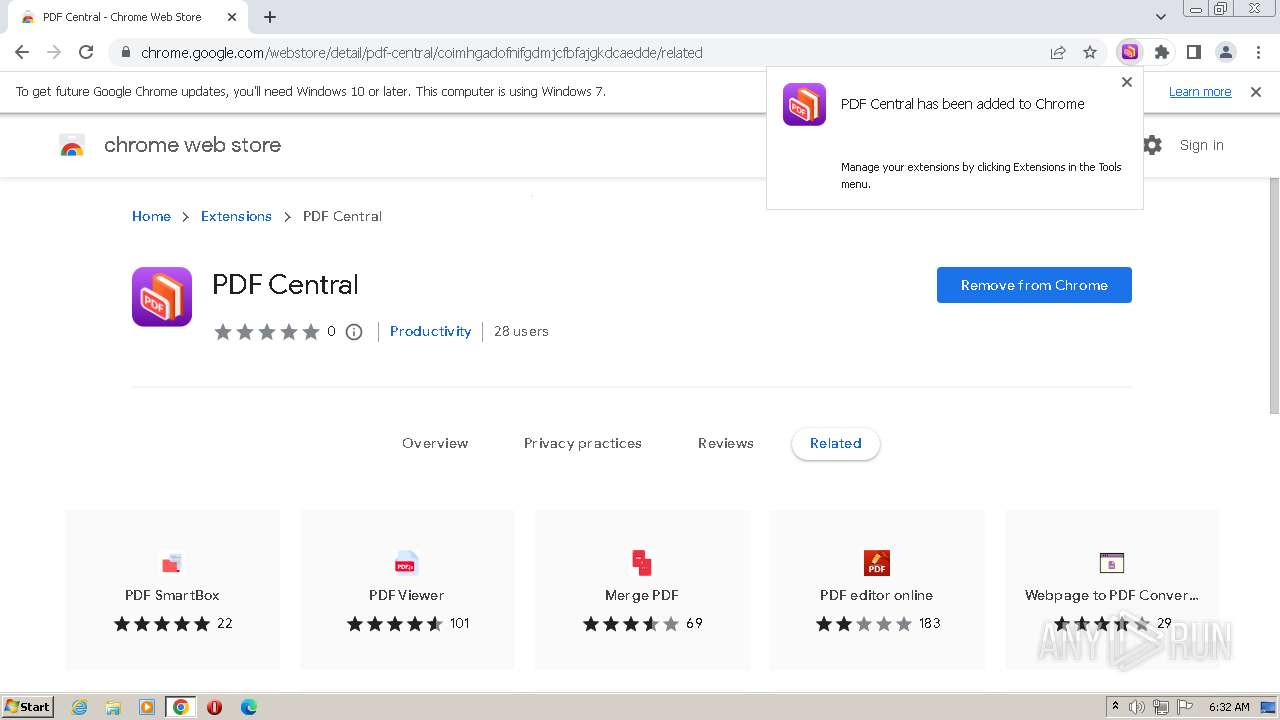Open the Learn more link
The image size is (1280, 720).
[x=1200, y=91]
